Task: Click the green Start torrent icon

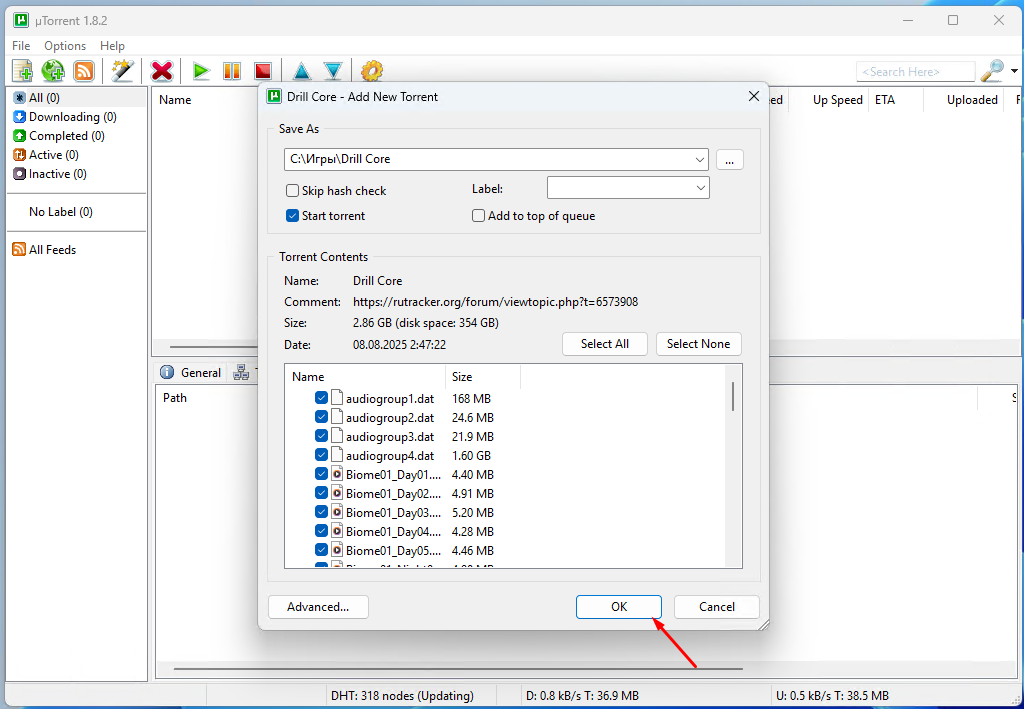Action: 201,71
